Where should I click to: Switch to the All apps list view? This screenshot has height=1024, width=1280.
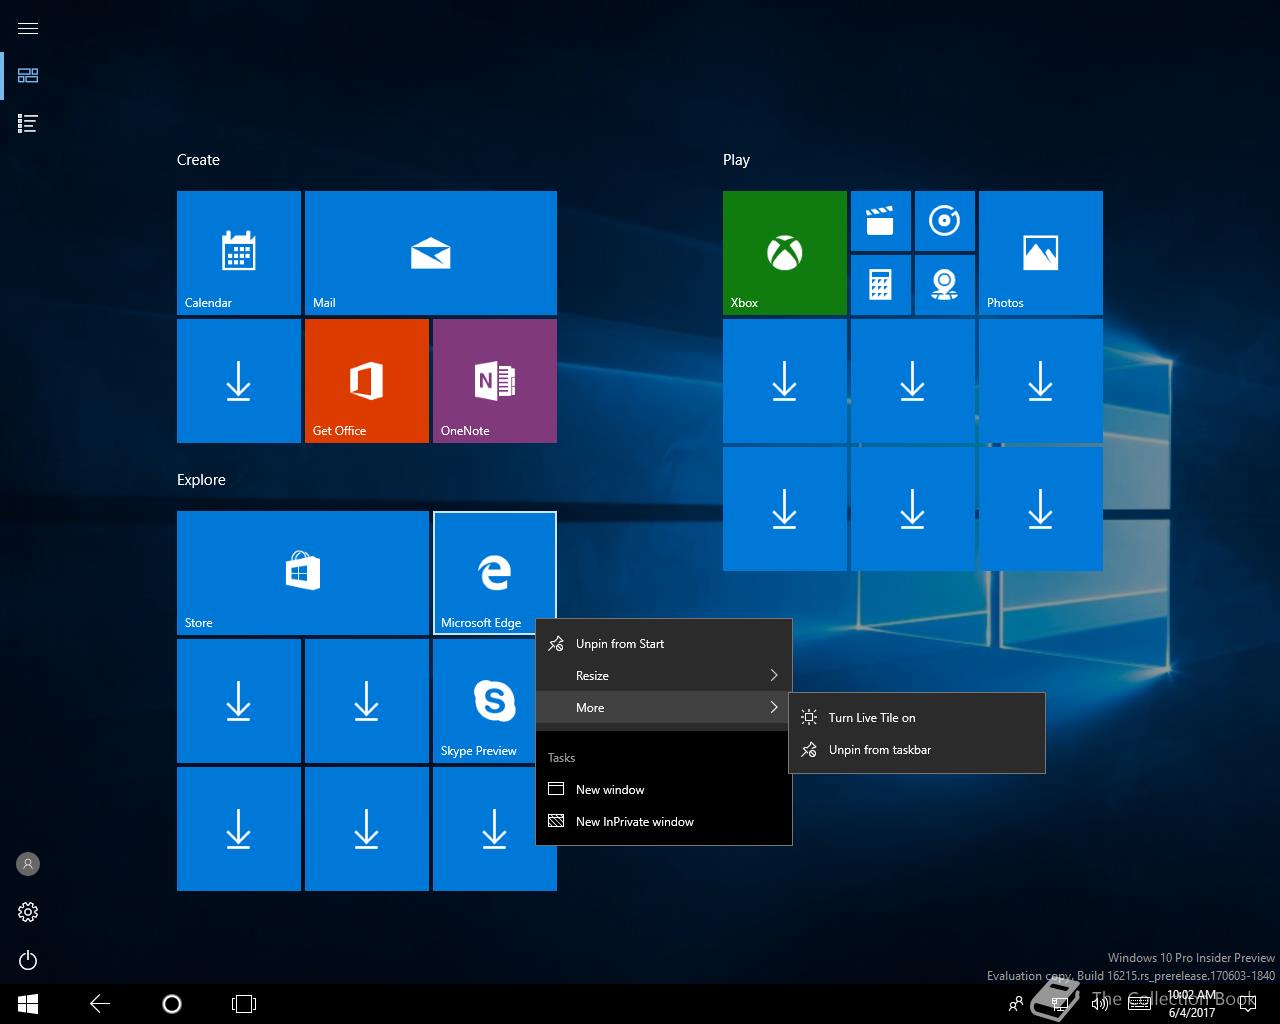point(28,124)
